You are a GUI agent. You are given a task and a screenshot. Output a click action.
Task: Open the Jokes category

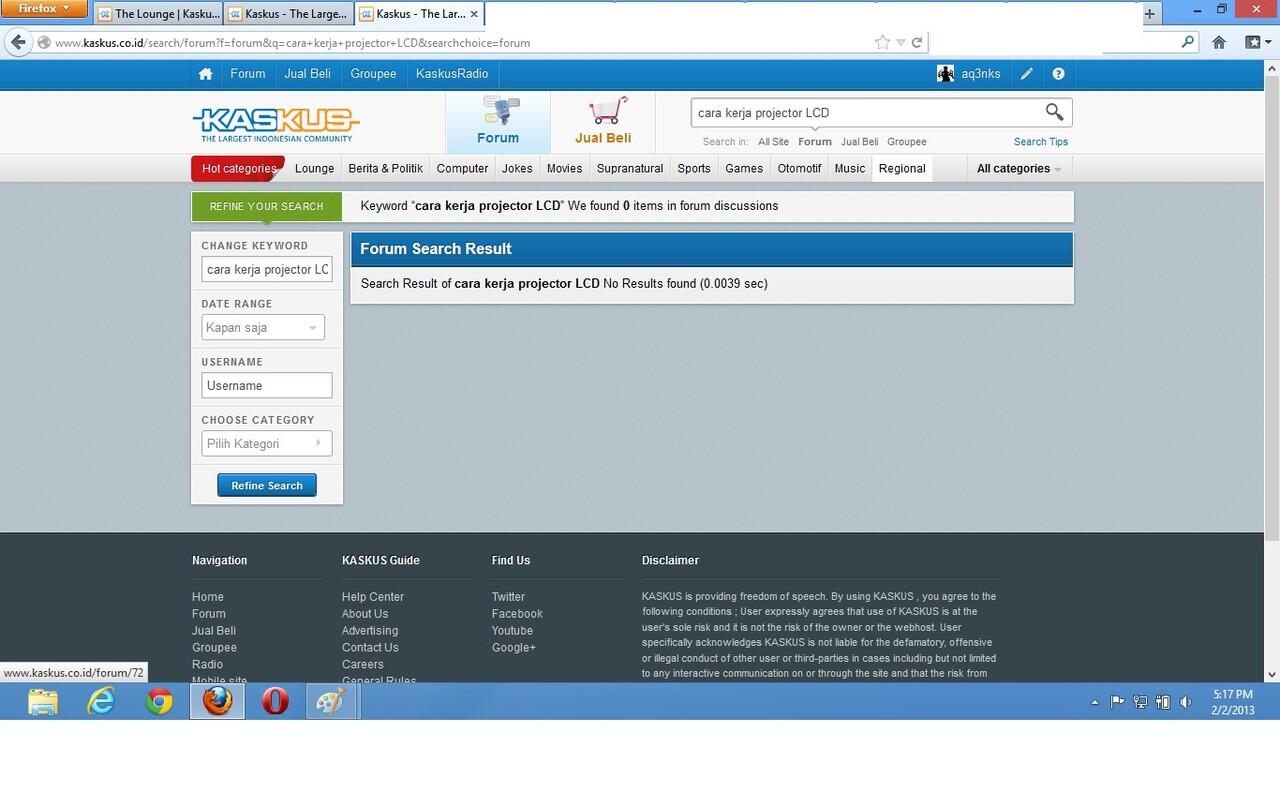[517, 168]
